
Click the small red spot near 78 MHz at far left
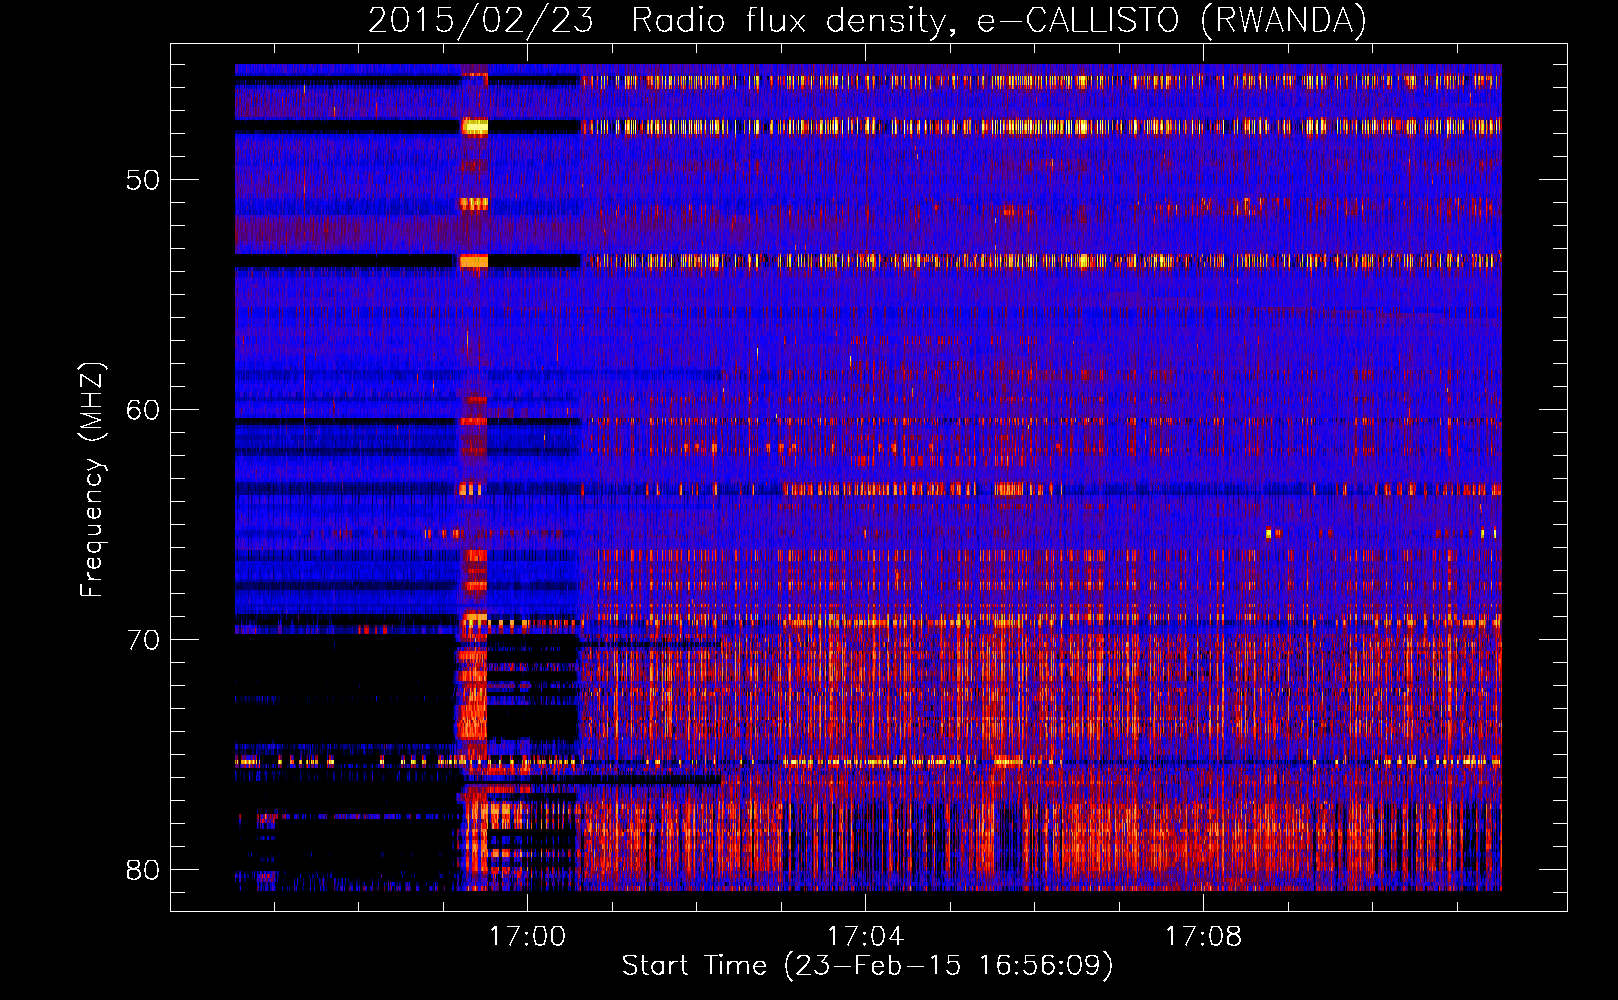click(266, 819)
